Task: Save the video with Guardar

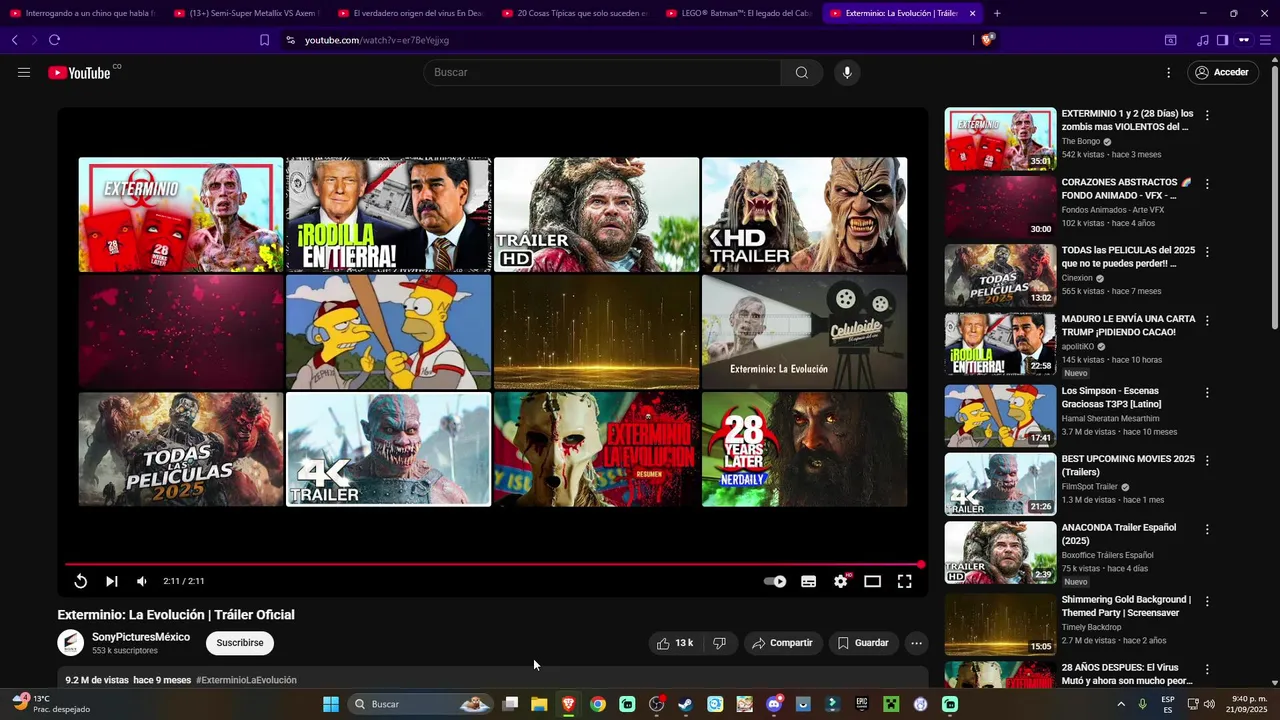Action: point(863,643)
